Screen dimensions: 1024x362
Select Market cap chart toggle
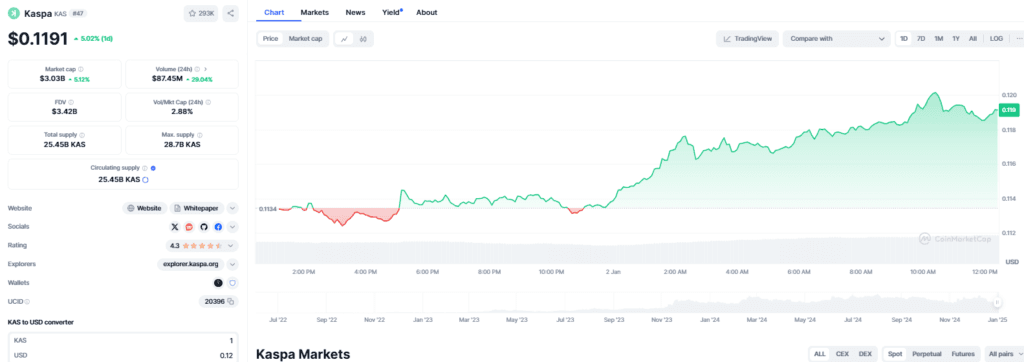(306, 39)
